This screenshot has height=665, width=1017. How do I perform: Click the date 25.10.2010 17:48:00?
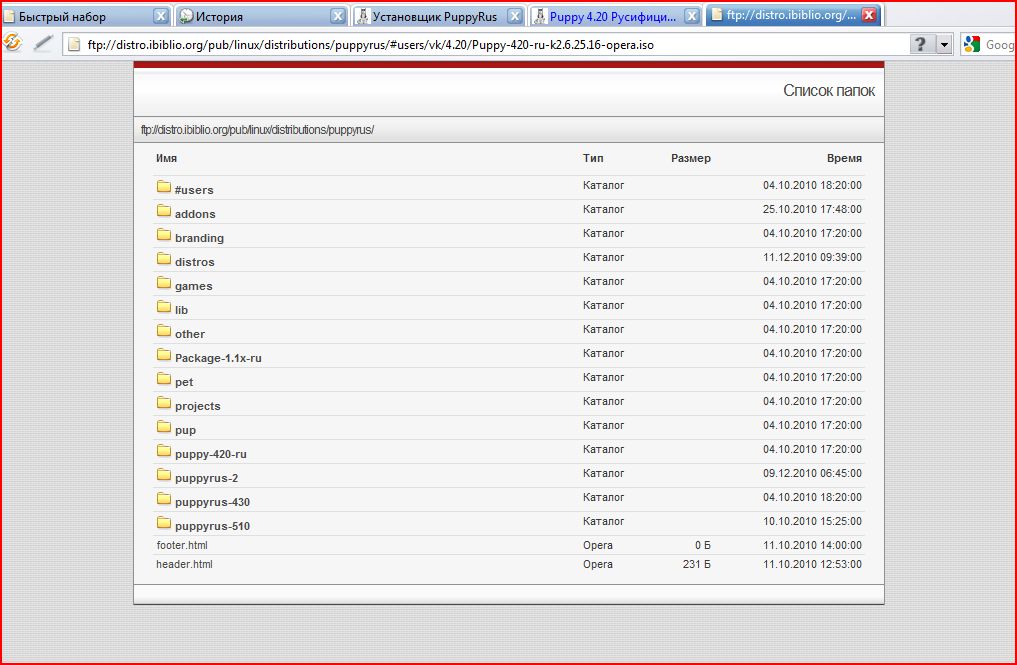[x=812, y=210]
